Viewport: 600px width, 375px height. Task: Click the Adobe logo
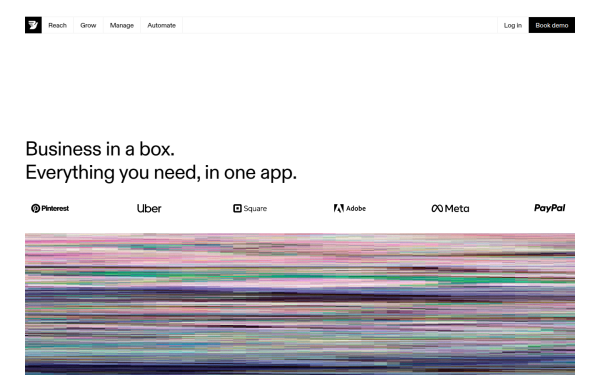pyautogui.click(x=350, y=209)
